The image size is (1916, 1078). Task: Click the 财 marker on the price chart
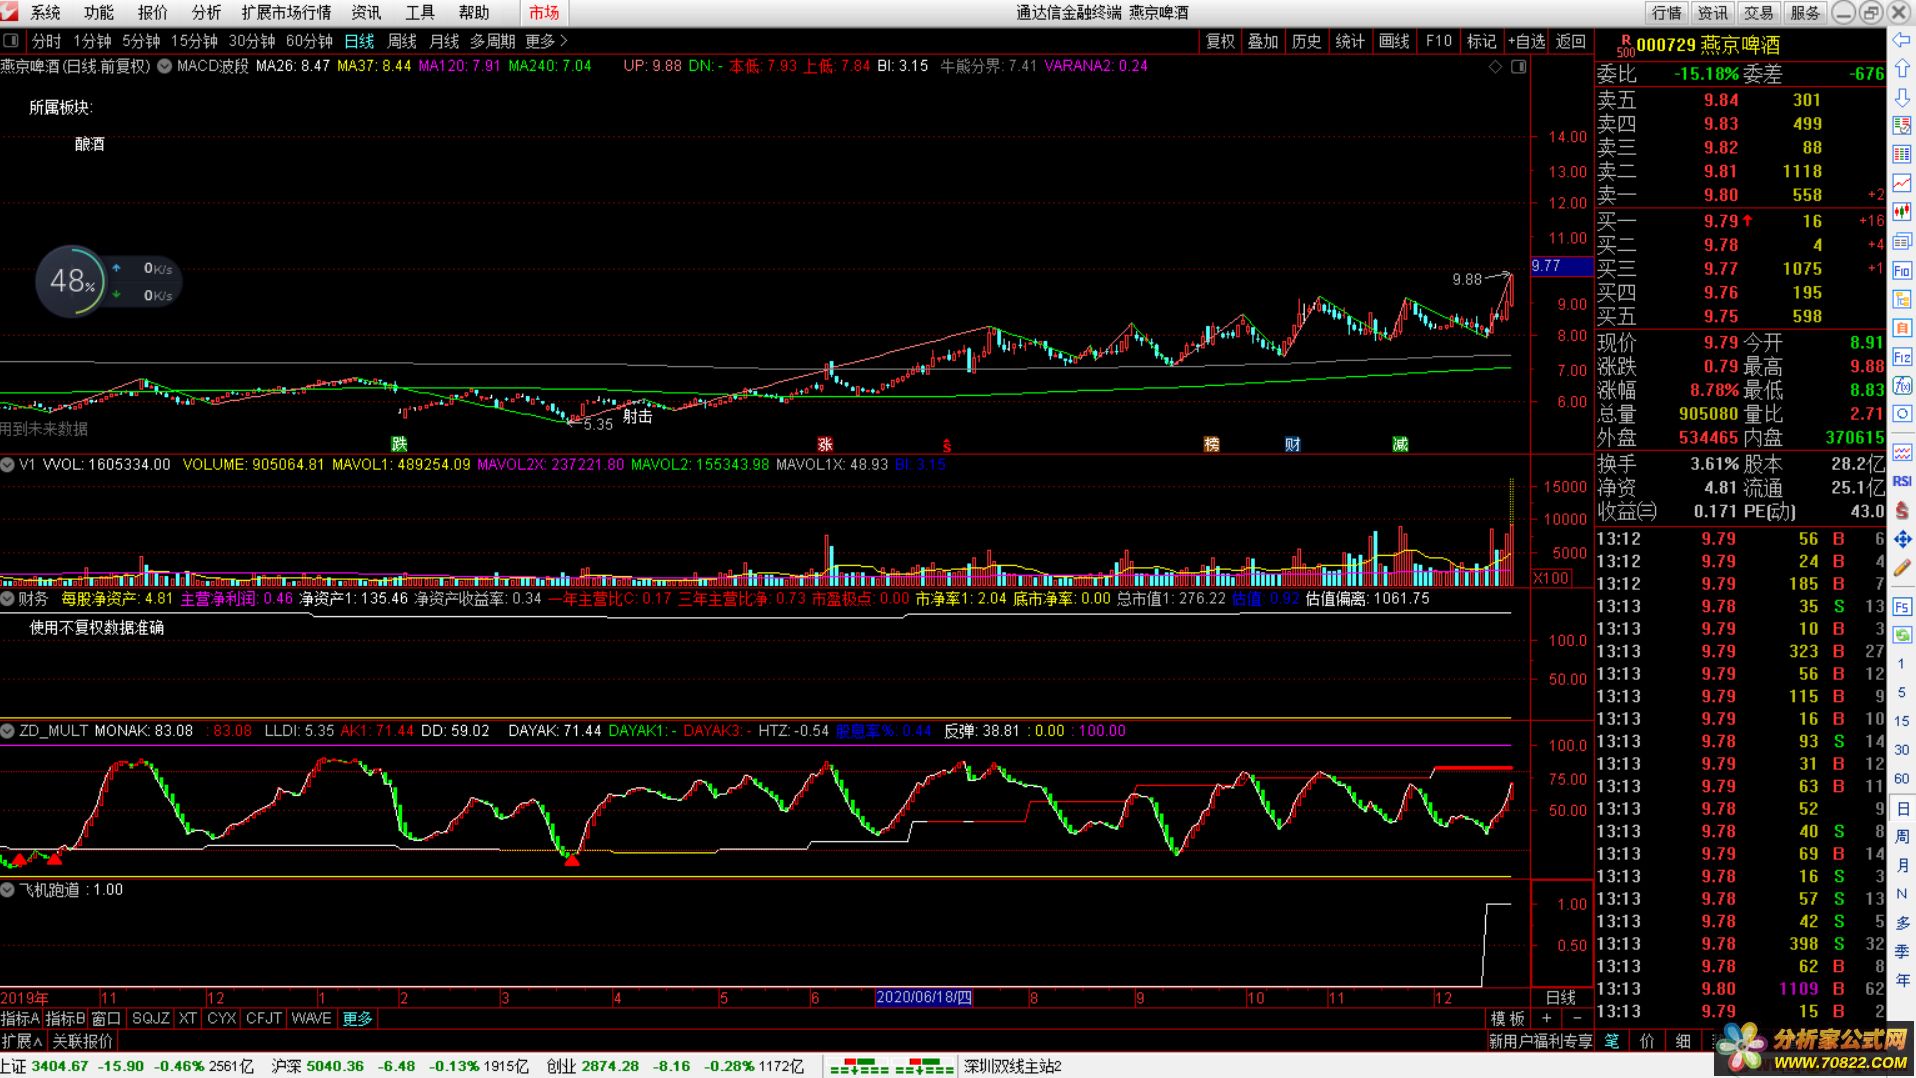(x=1292, y=444)
